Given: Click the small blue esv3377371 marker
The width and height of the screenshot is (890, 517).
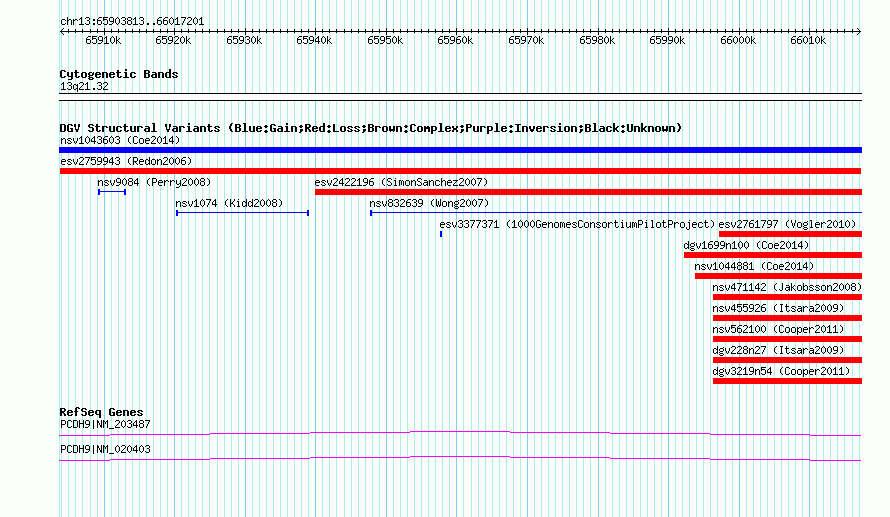Looking at the screenshot, I should [441, 234].
